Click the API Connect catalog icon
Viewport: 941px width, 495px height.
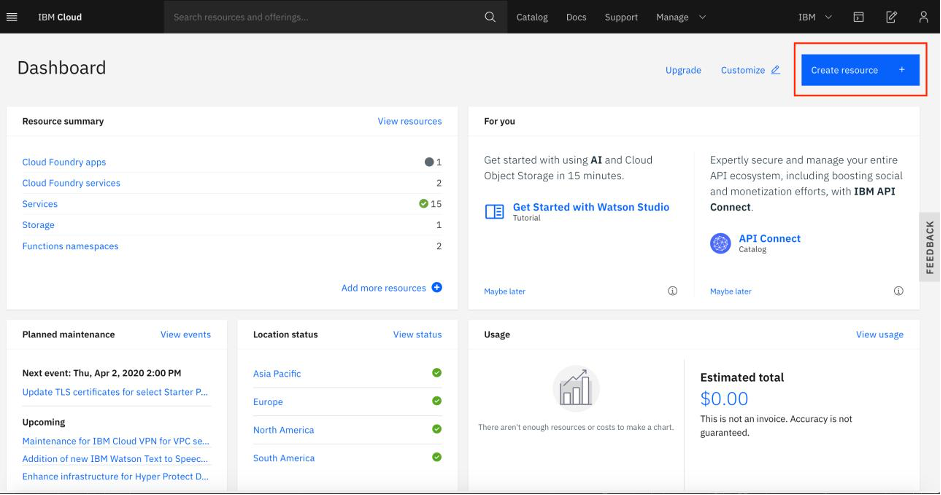pyautogui.click(x=720, y=243)
